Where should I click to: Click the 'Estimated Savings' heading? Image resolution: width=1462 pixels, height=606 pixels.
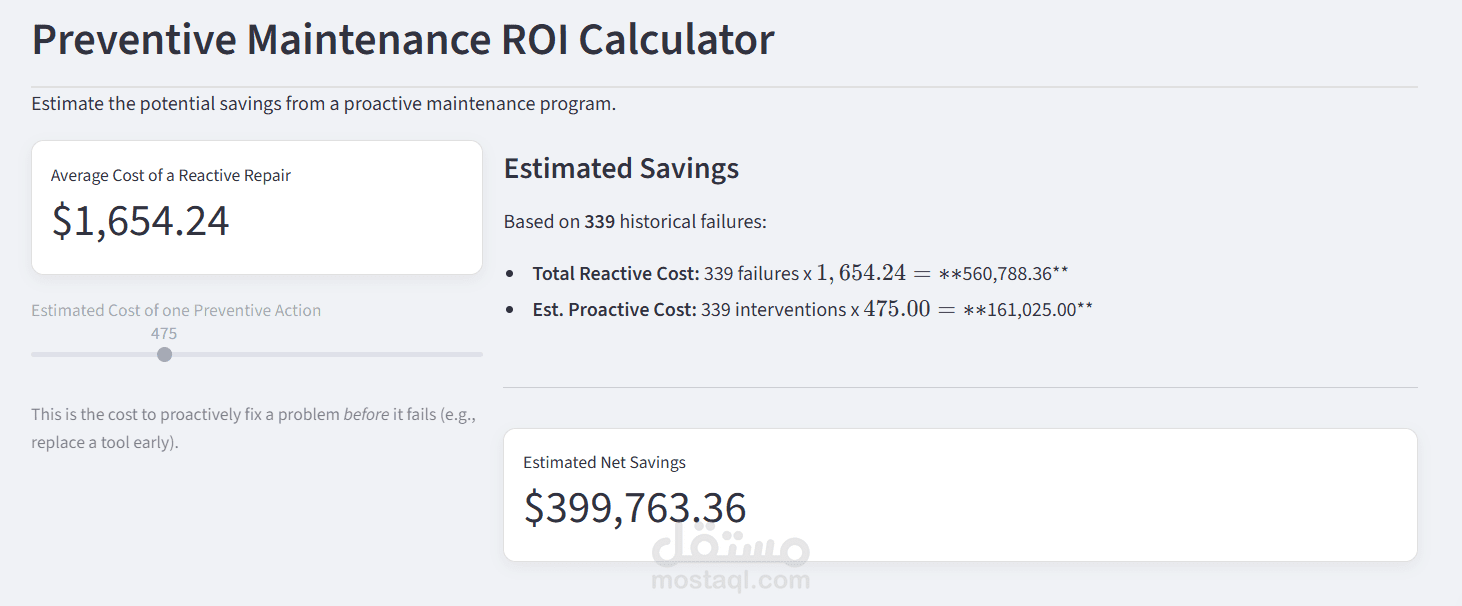[621, 168]
